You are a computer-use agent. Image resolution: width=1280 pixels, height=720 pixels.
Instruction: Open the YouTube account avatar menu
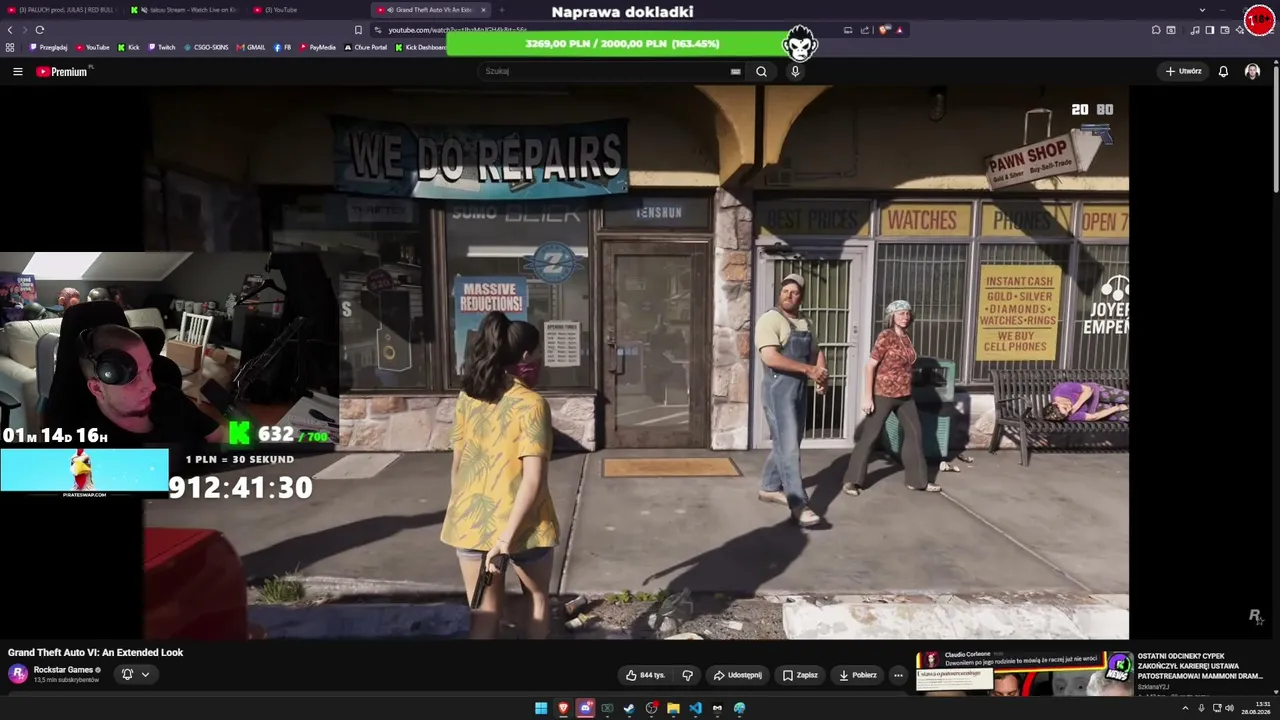click(x=1252, y=72)
